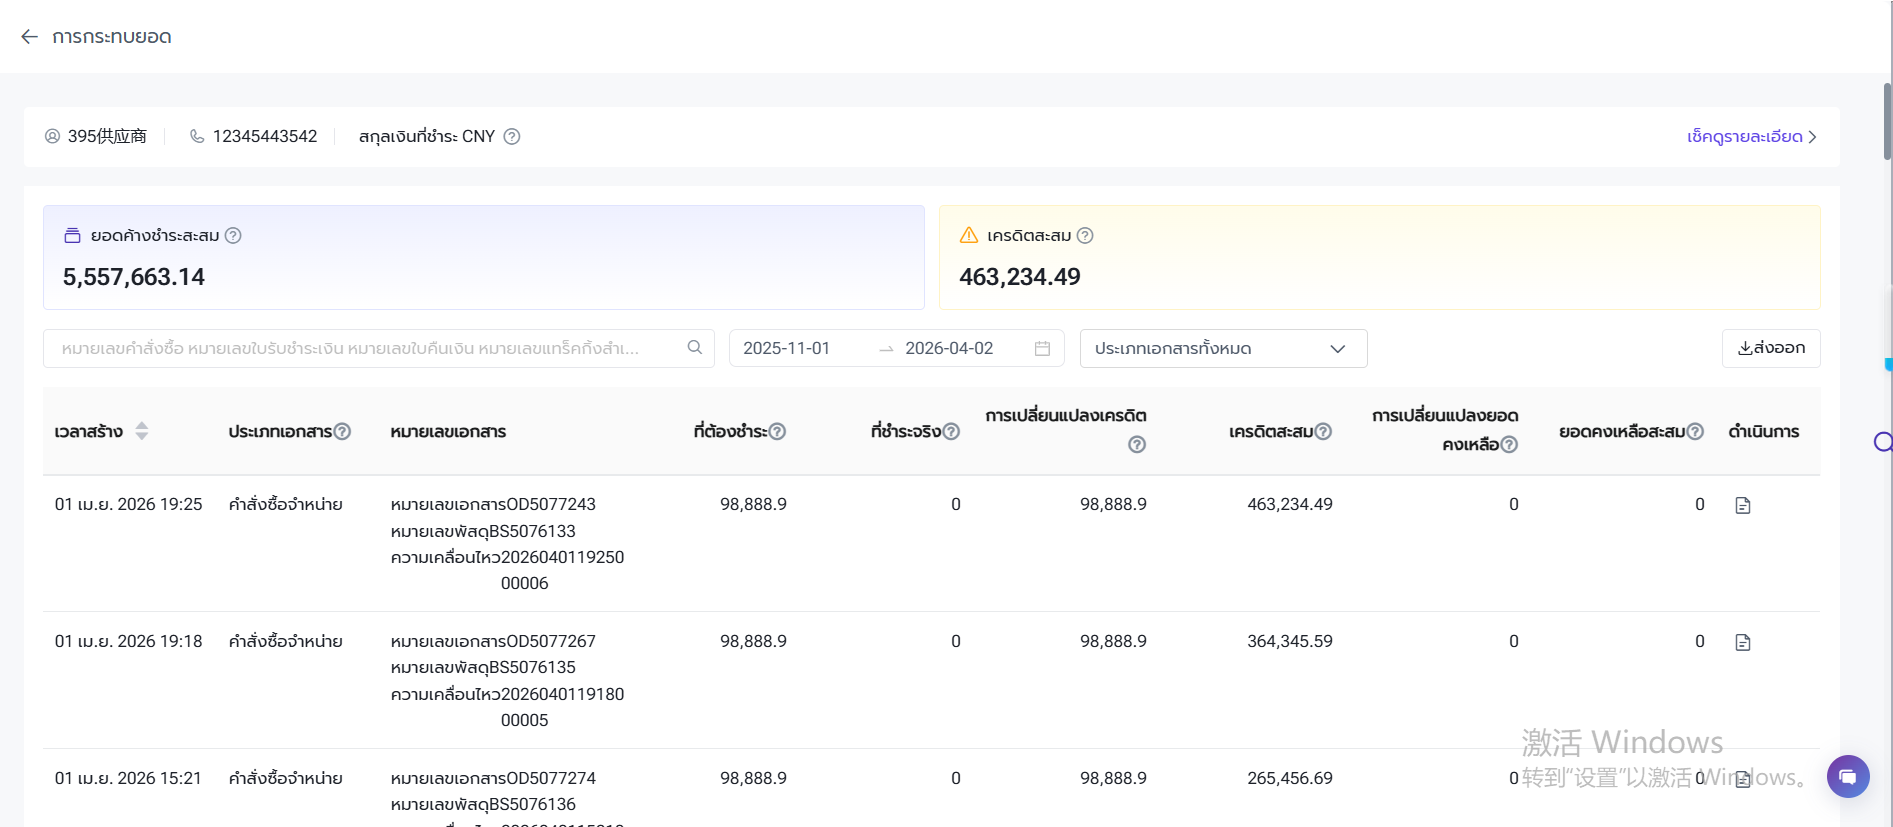Click the help icon beside เครดิตสะสม card title
The image size is (1893, 827).
coord(1085,236)
